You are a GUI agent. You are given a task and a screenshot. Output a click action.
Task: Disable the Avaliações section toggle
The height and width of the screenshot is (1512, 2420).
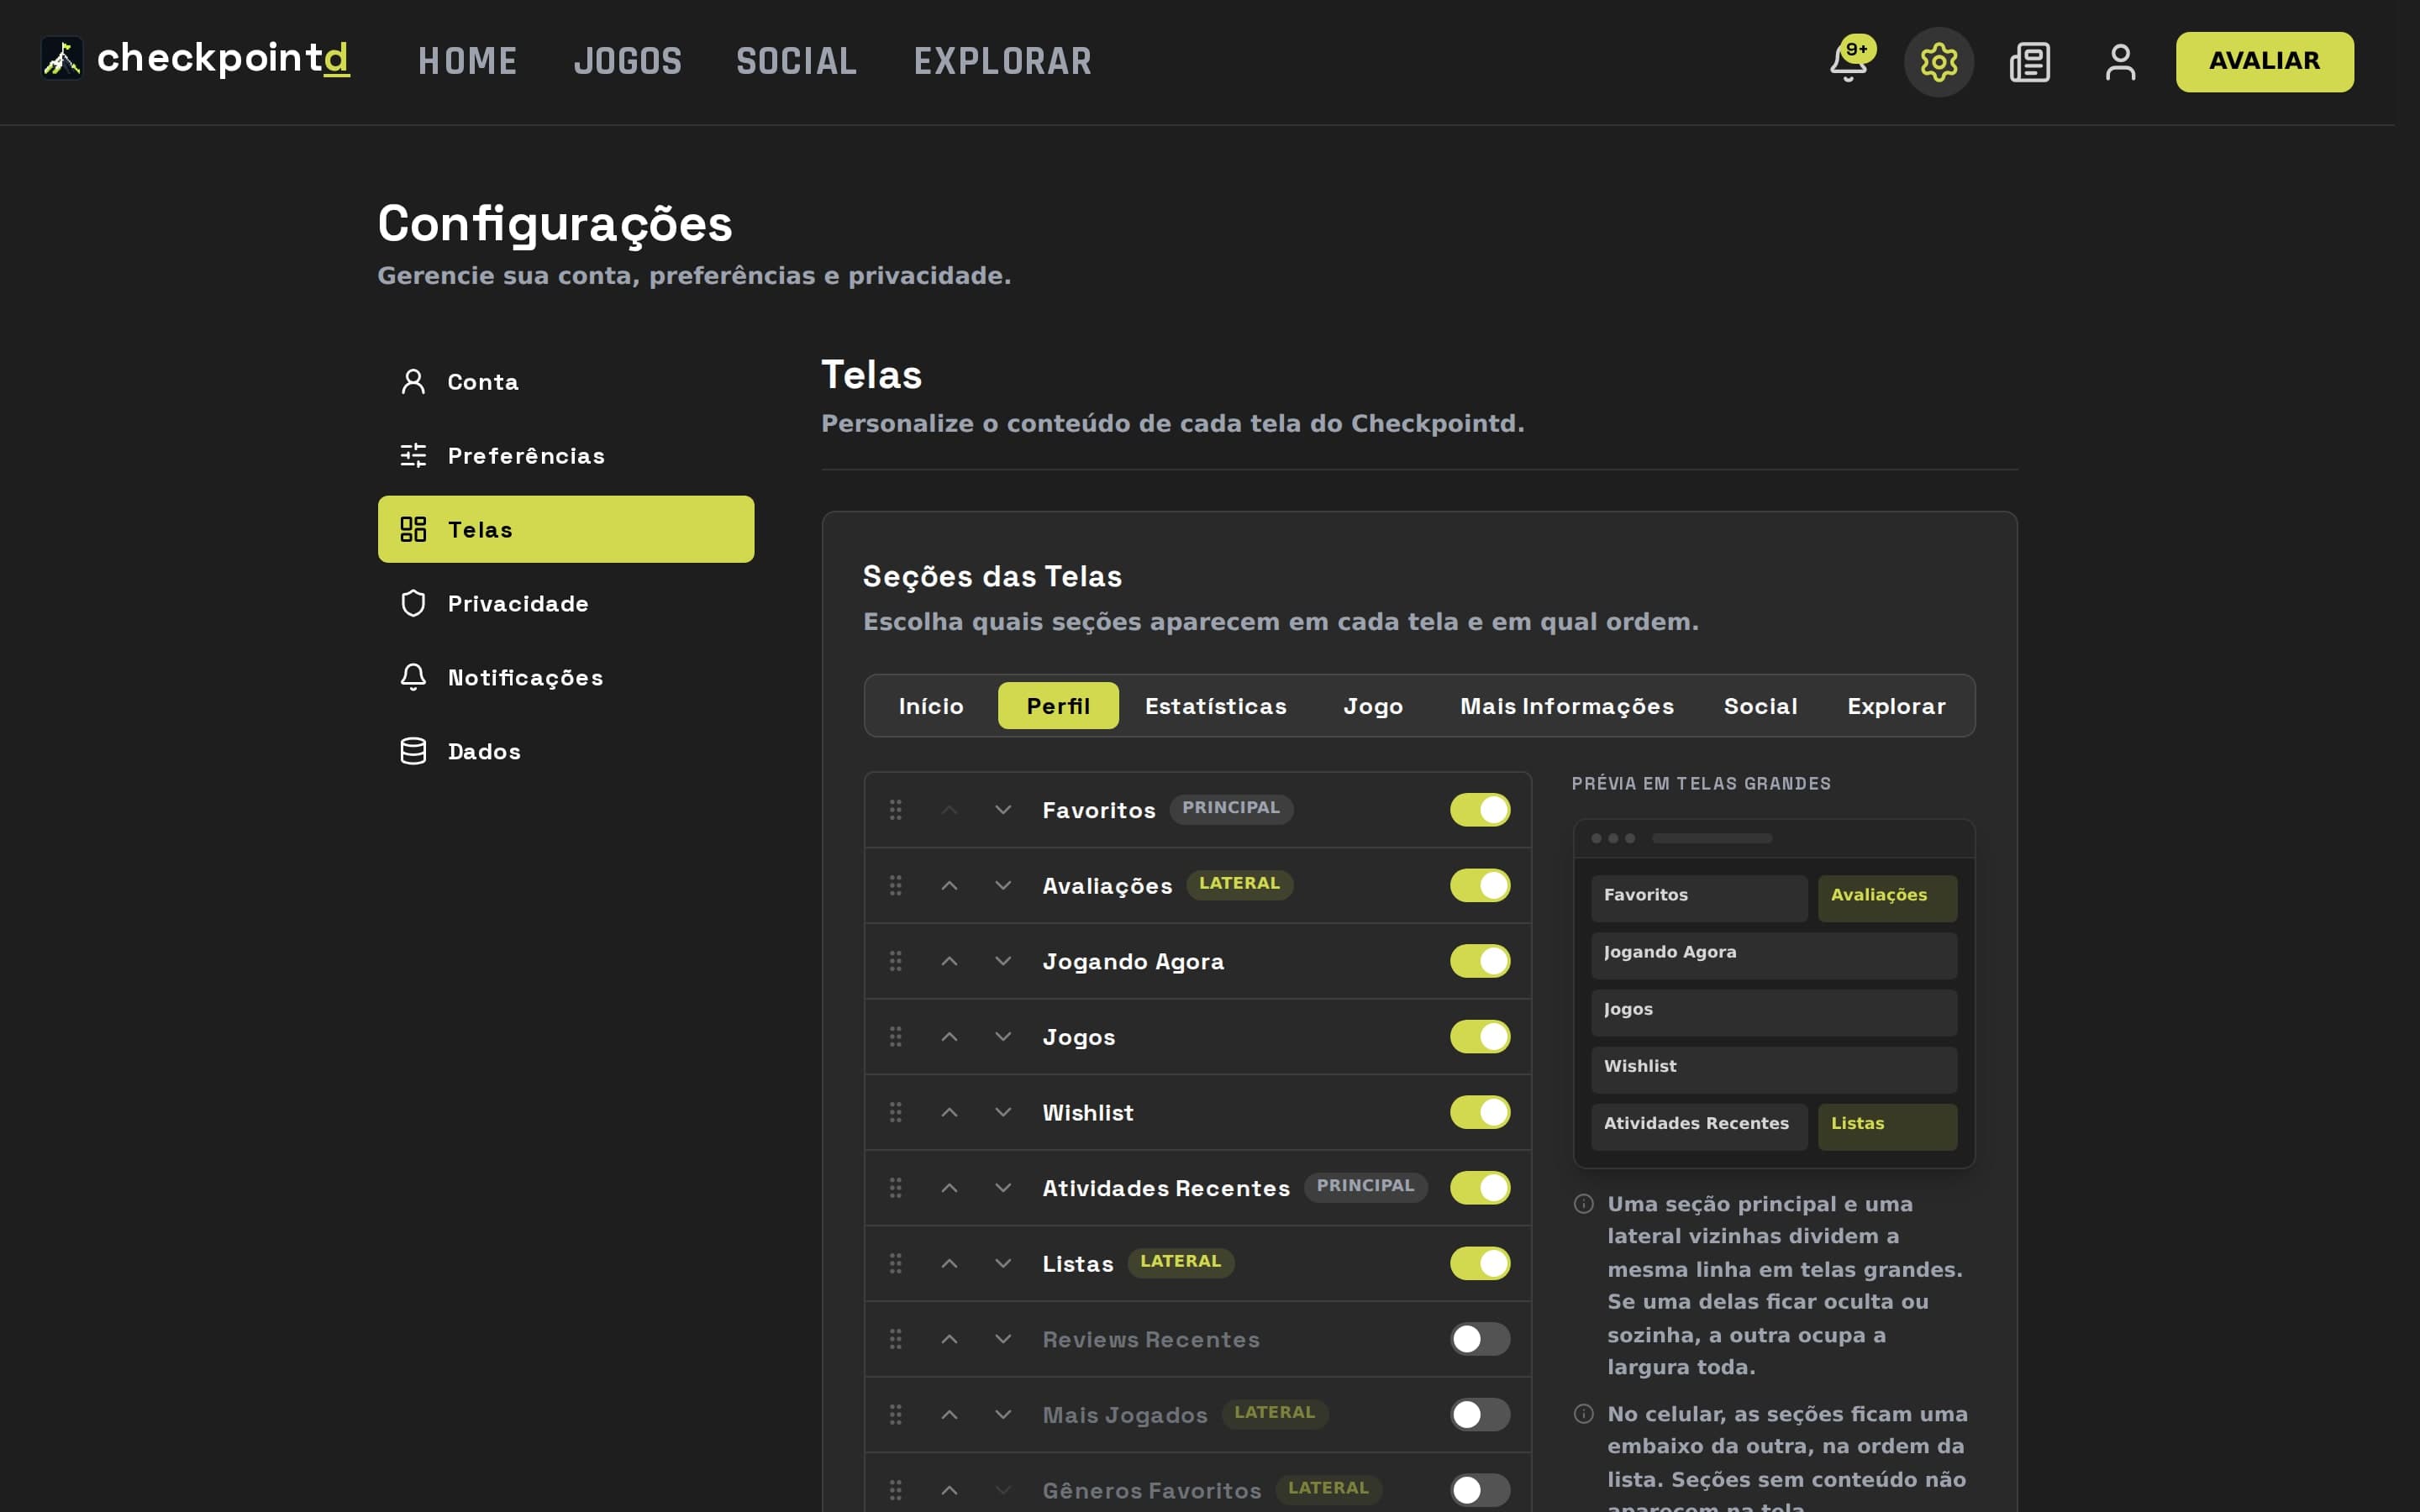(x=1480, y=885)
